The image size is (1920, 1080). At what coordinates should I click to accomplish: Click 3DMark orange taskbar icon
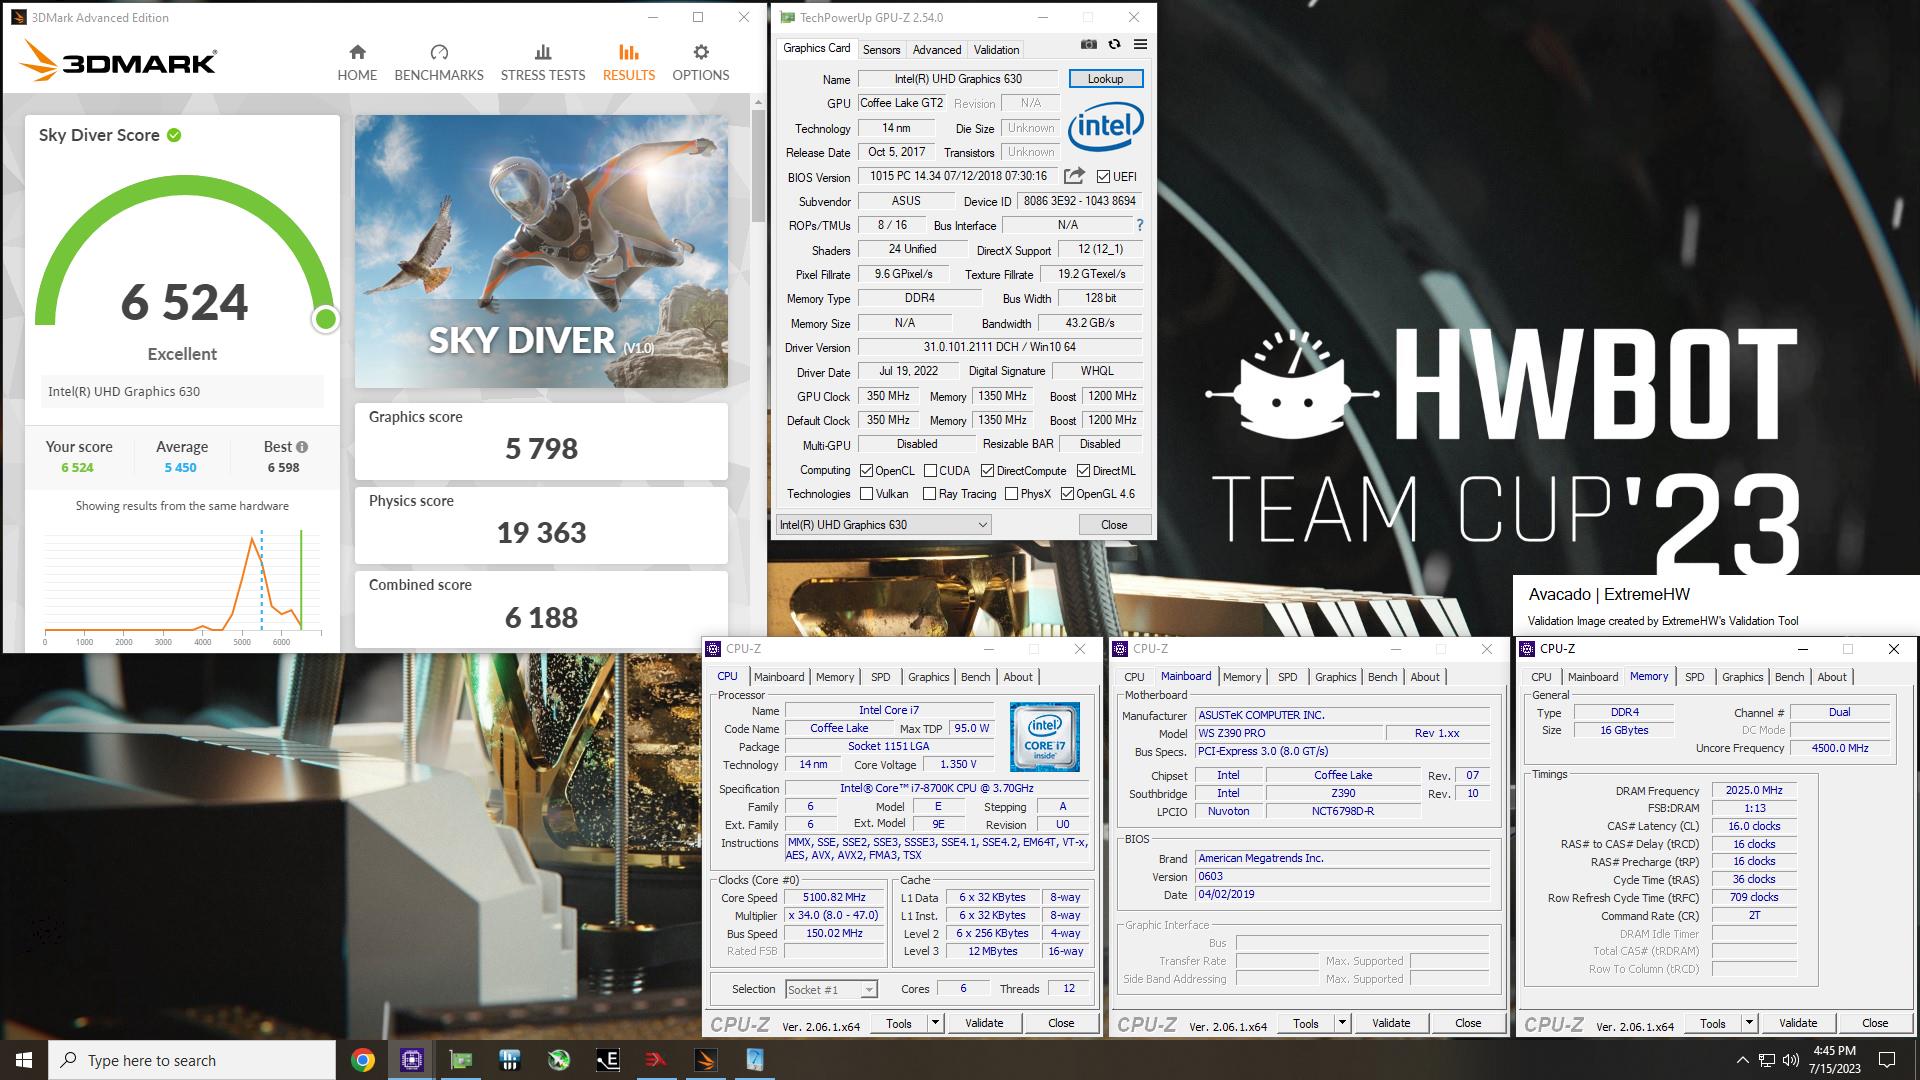[x=705, y=1060]
